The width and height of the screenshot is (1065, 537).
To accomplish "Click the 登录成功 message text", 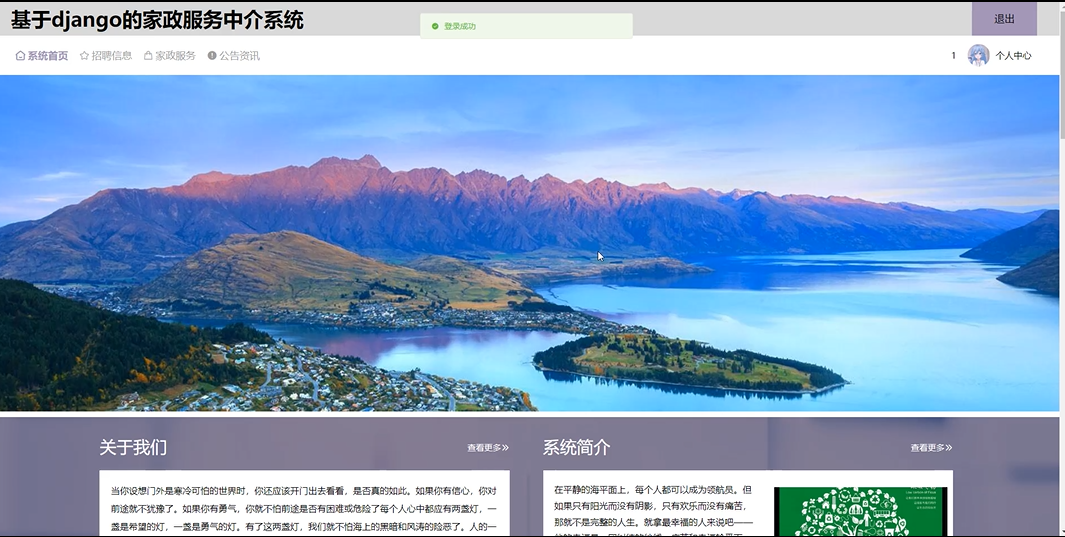I will coord(460,26).
